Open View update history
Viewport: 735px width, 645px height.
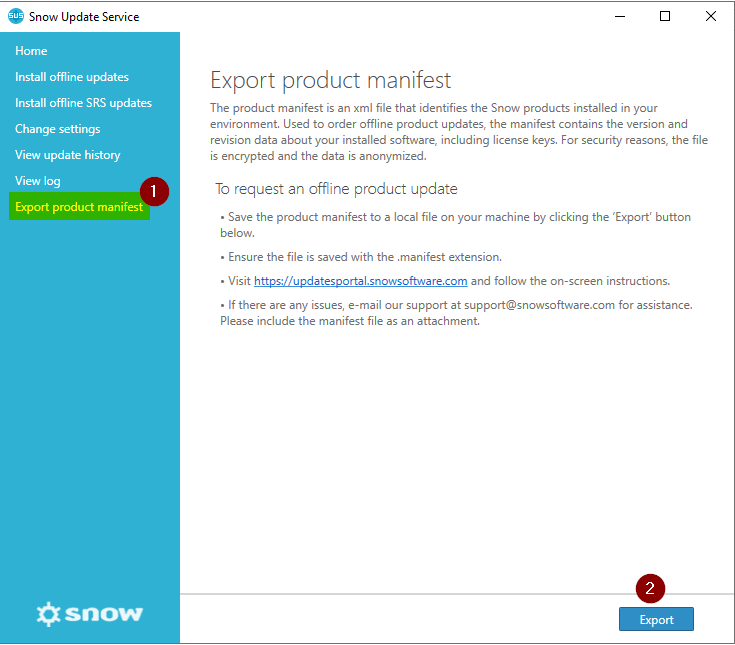coord(68,155)
